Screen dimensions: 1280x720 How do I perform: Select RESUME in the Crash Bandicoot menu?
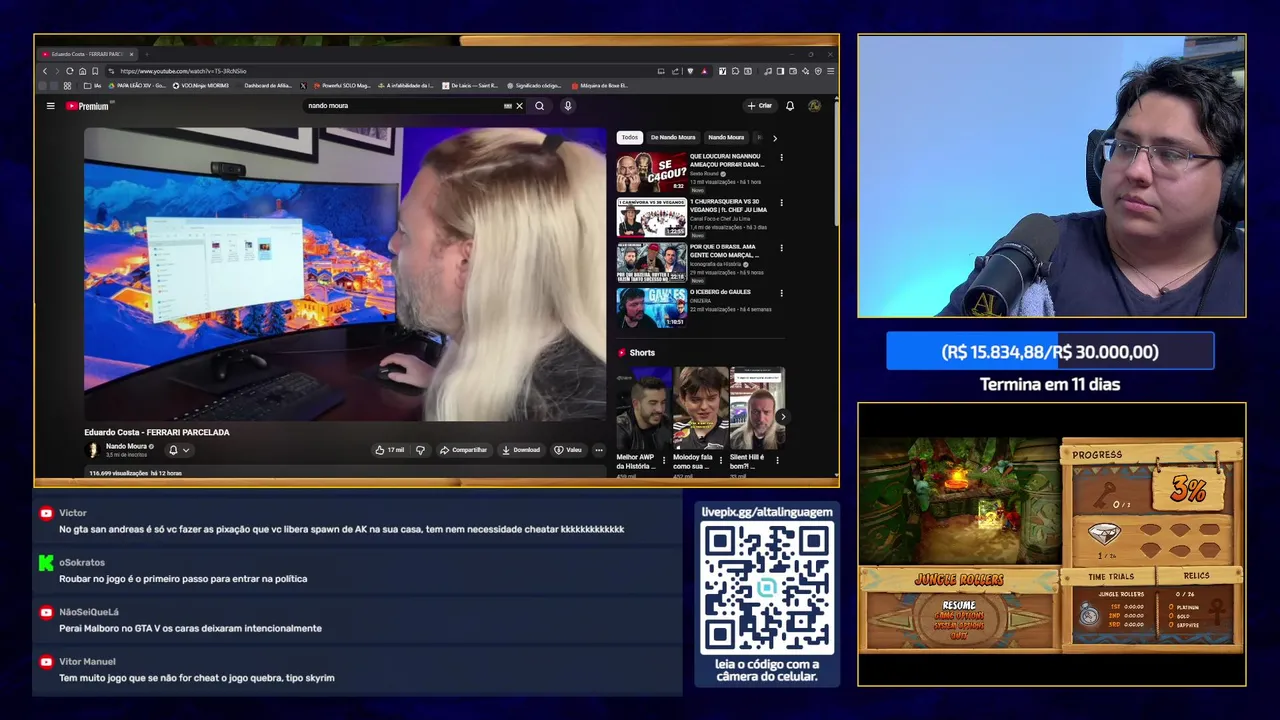[x=959, y=605]
